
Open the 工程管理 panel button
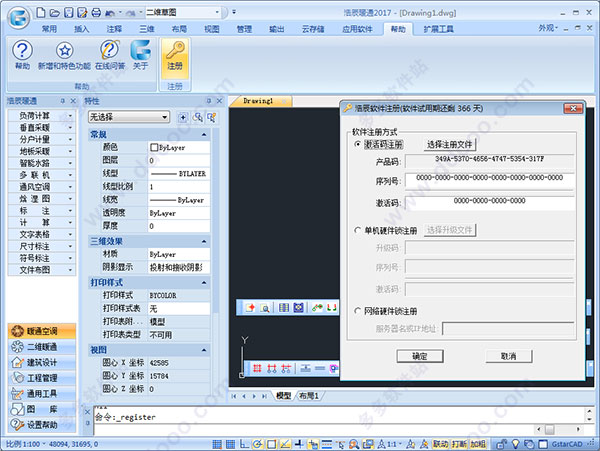(x=42, y=378)
